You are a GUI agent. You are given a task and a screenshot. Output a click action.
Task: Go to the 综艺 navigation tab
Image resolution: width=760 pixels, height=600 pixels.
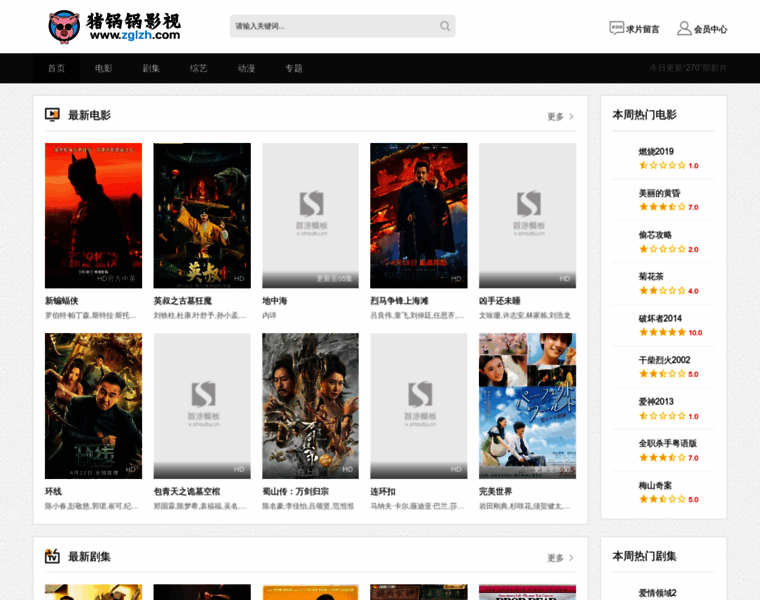[199, 68]
